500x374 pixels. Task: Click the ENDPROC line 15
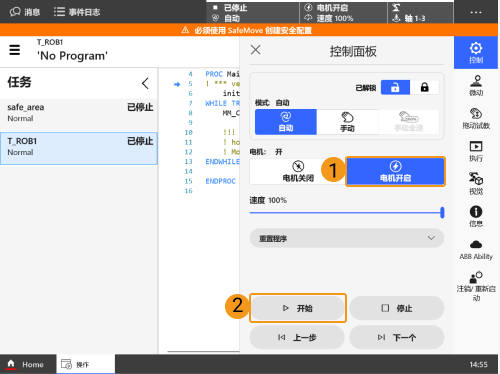pos(220,181)
